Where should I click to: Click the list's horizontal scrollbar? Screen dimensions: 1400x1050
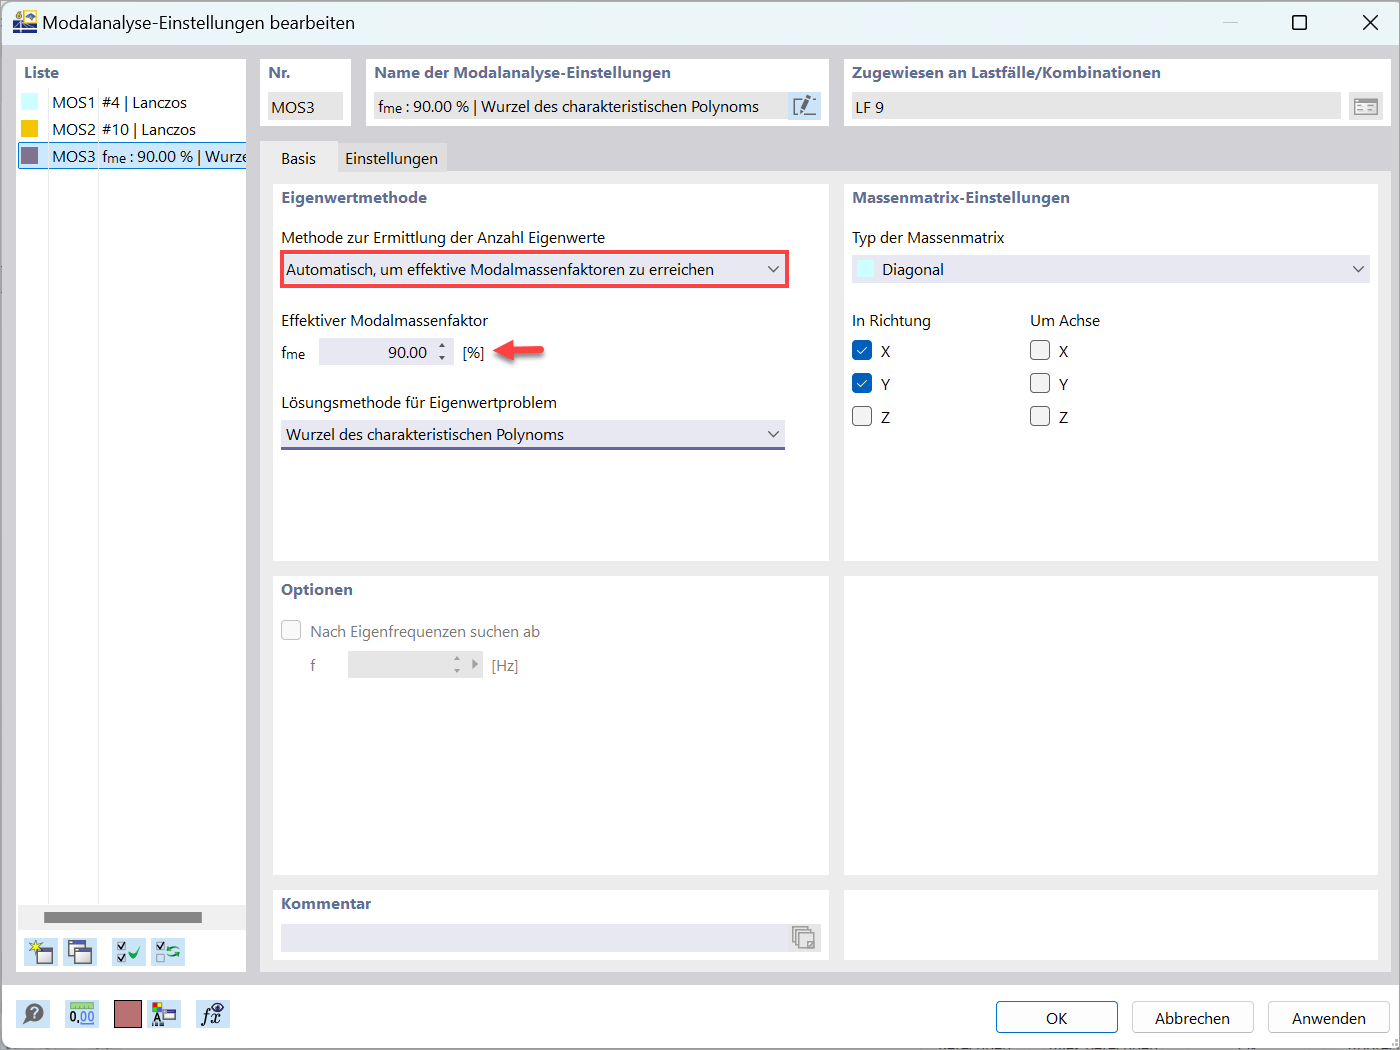[123, 917]
